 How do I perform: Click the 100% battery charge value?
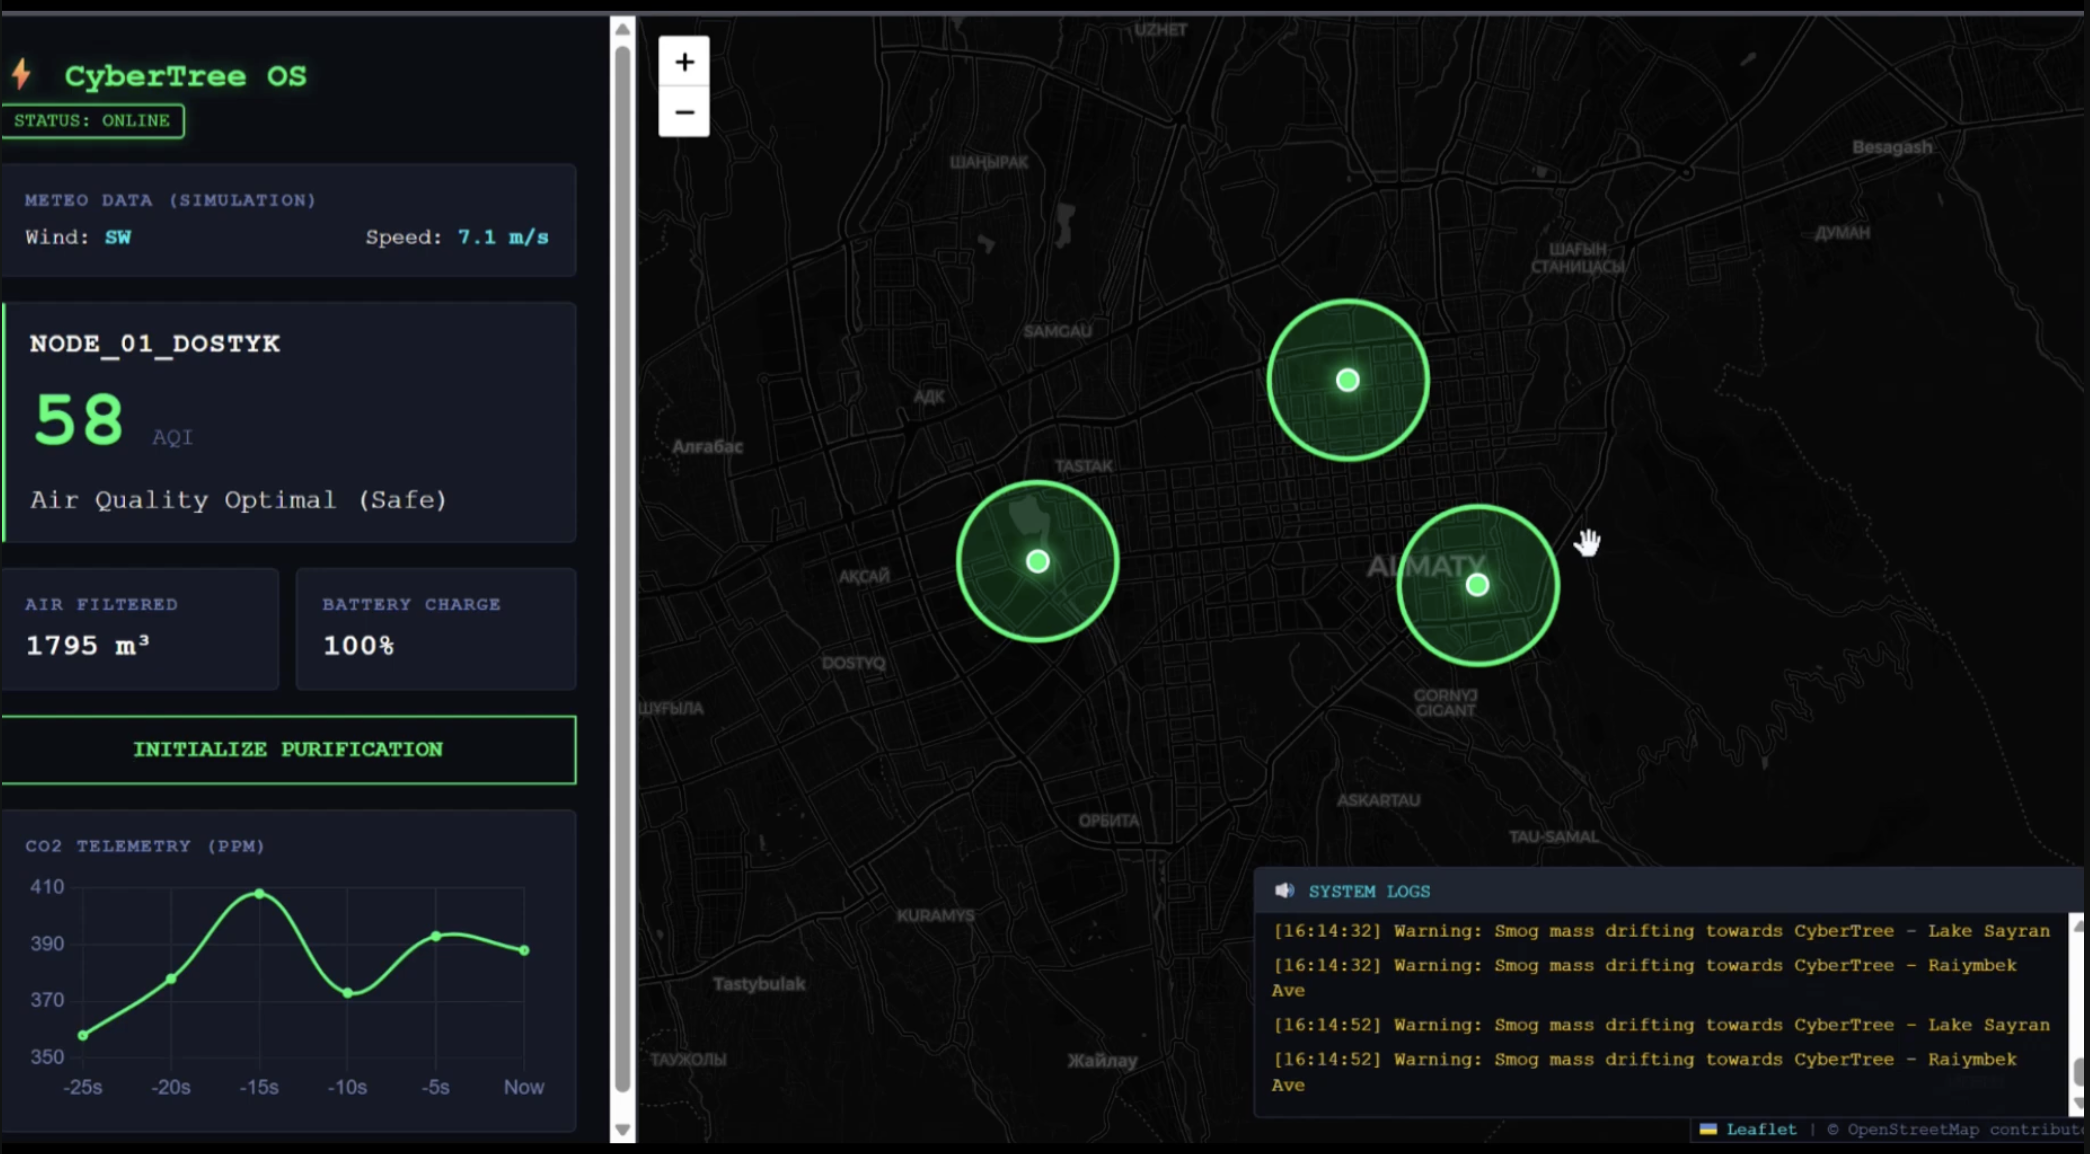coord(358,646)
